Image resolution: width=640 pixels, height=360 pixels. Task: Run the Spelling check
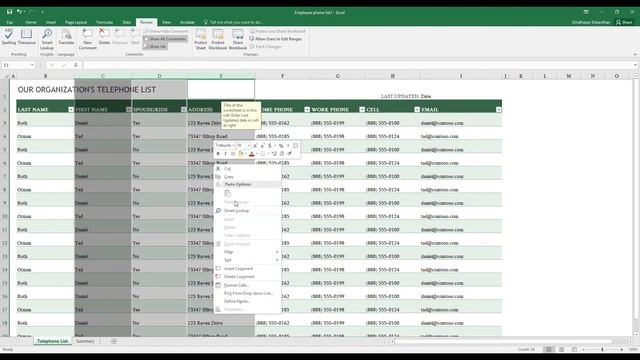[x=9, y=37]
